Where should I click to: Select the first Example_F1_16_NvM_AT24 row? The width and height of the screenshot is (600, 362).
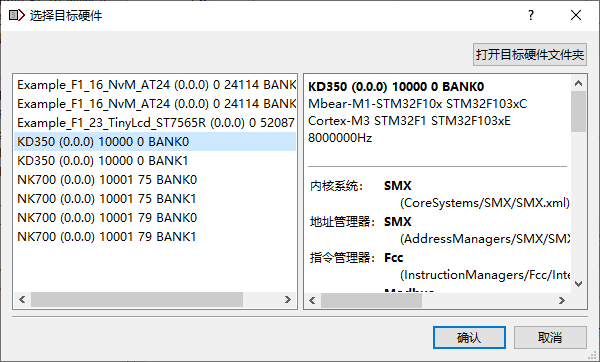coord(155,85)
